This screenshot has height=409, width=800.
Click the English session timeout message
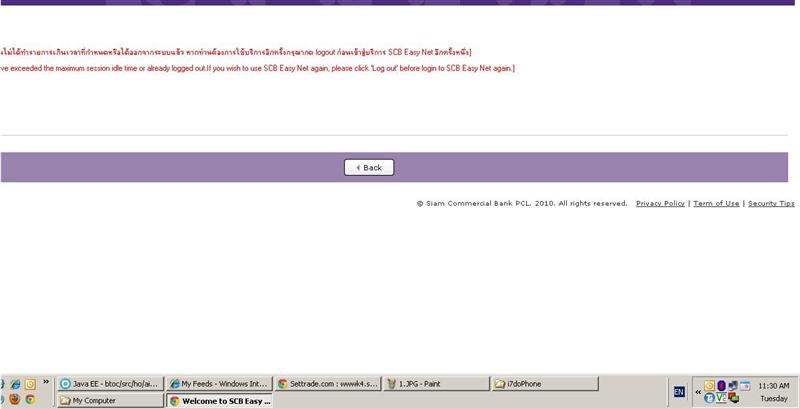click(257, 68)
